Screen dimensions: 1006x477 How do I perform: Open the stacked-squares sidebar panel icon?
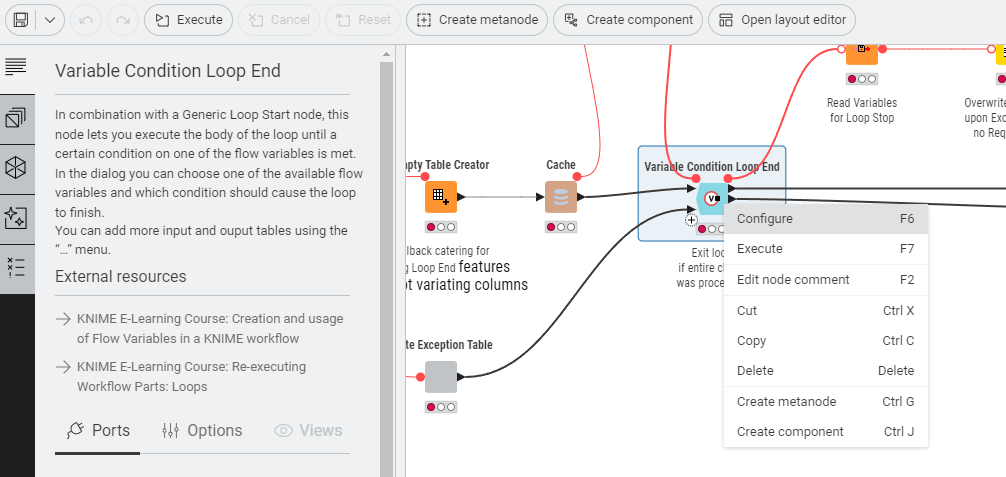coord(15,118)
